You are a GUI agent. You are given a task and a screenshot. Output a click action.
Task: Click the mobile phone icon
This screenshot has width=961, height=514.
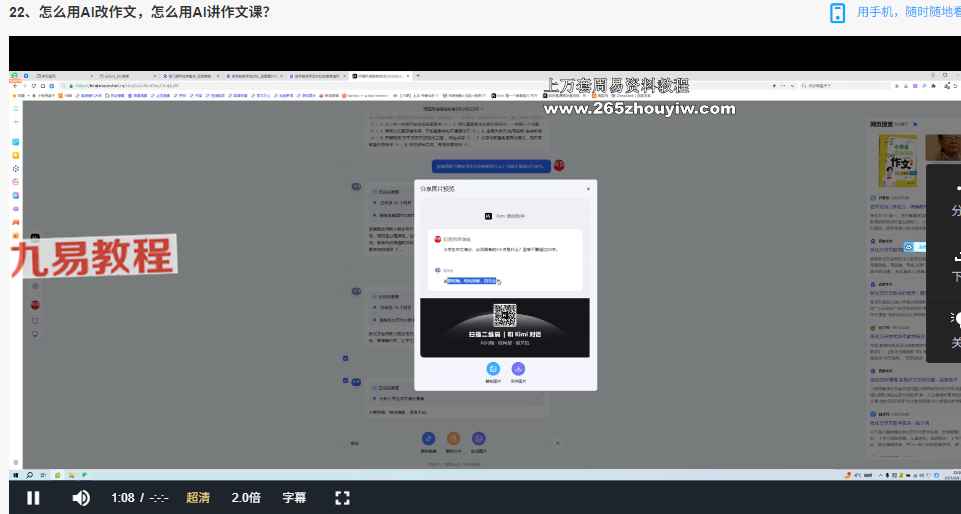click(838, 12)
